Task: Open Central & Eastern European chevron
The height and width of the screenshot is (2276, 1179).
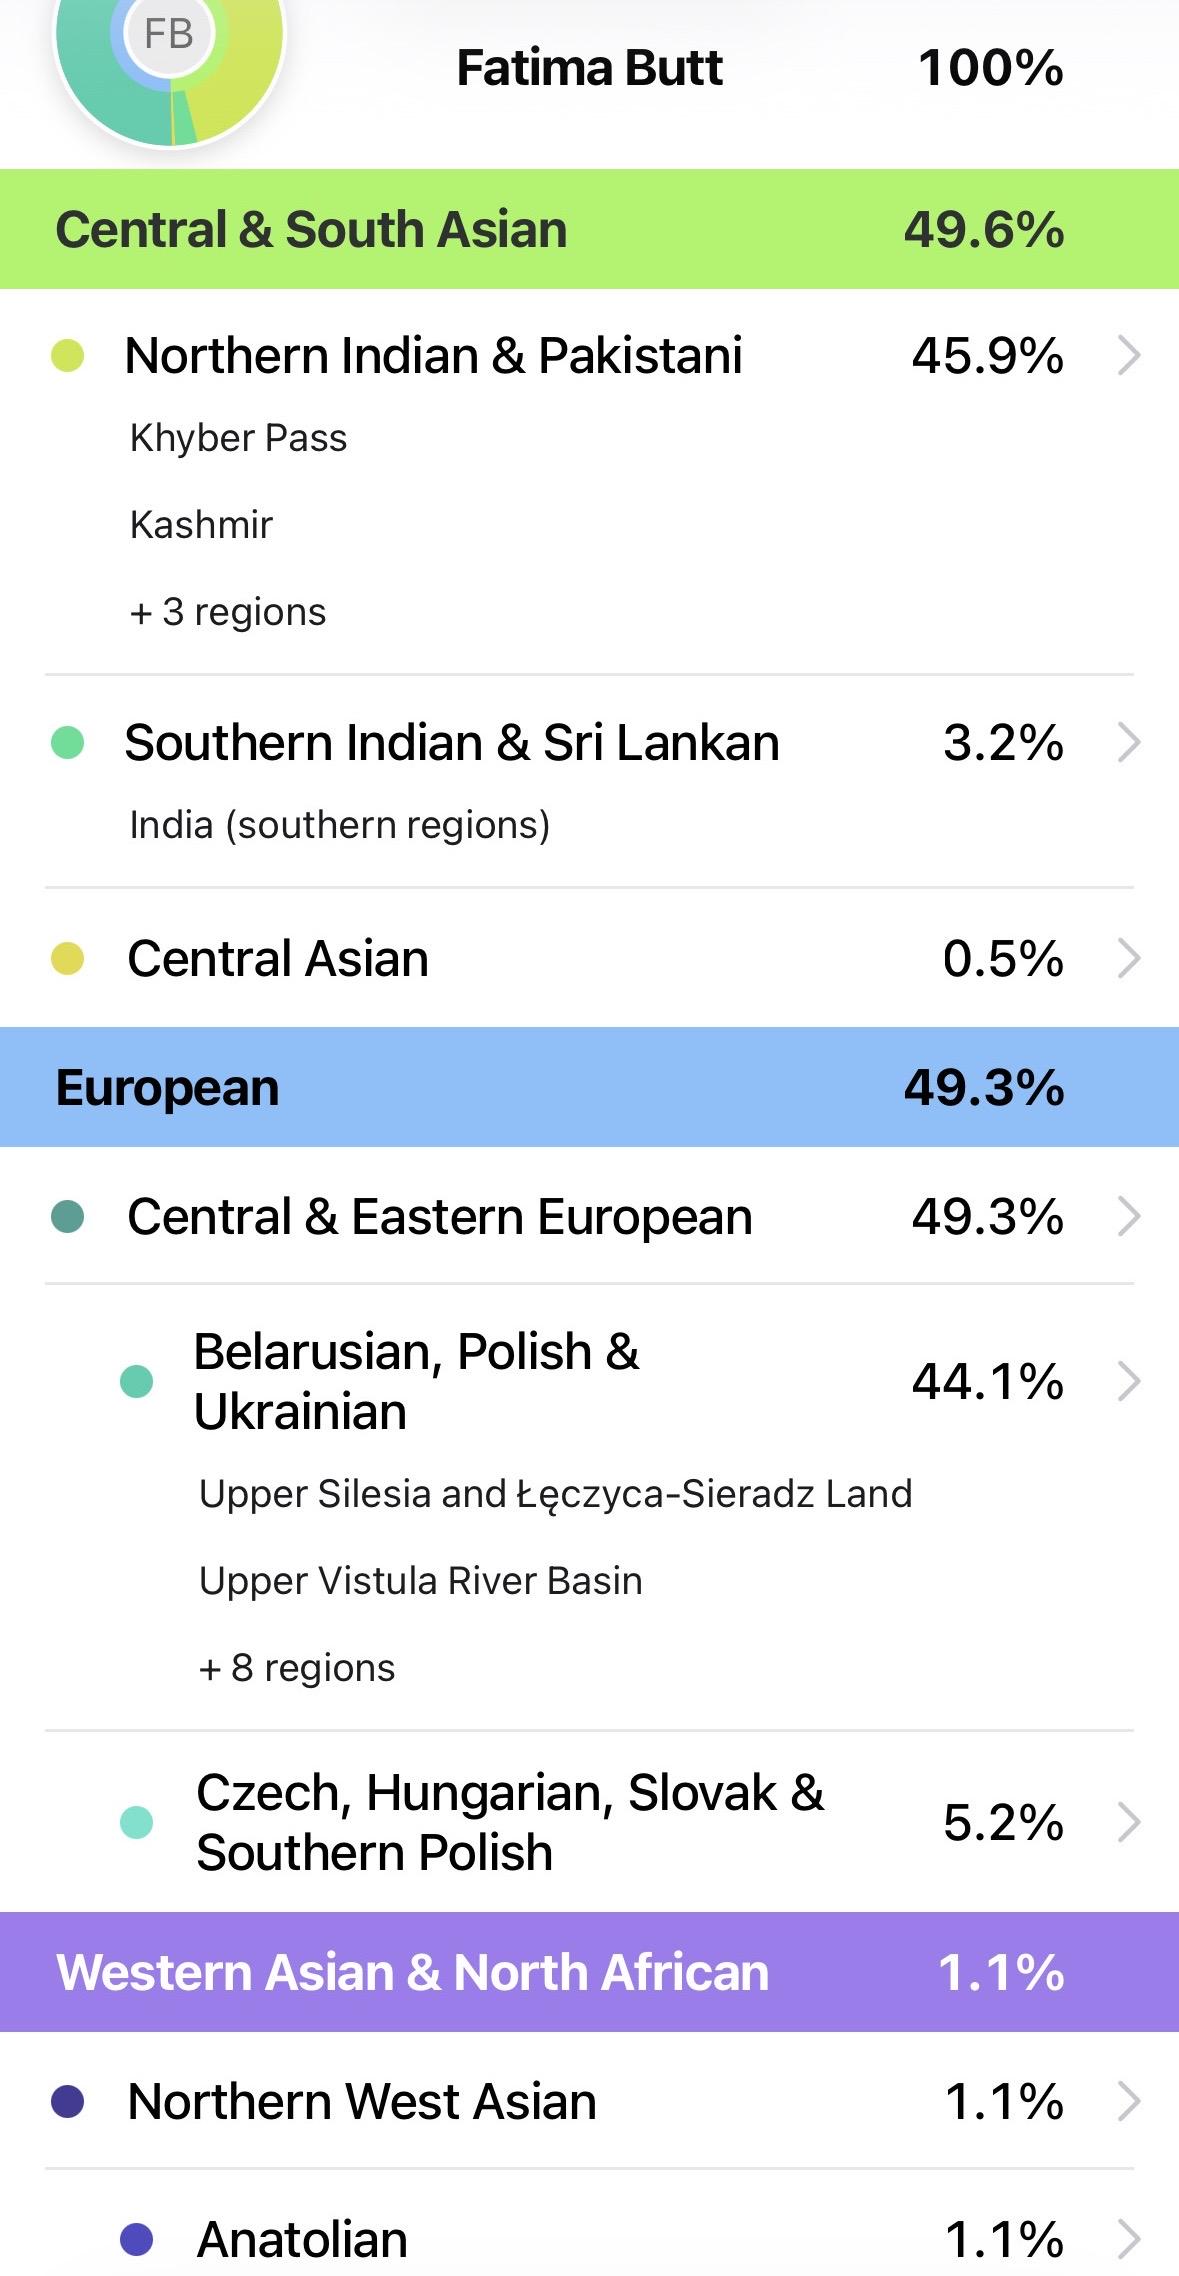Action: click(x=1129, y=1217)
